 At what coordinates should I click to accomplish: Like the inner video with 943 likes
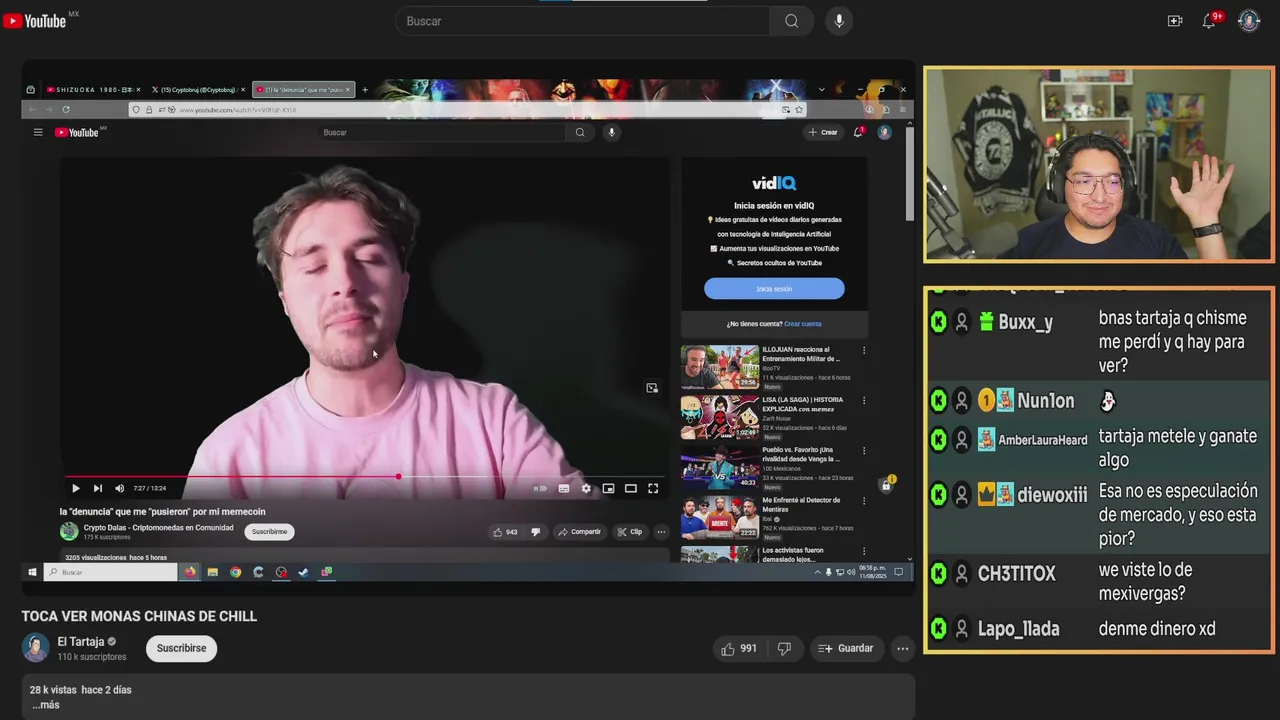click(505, 532)
